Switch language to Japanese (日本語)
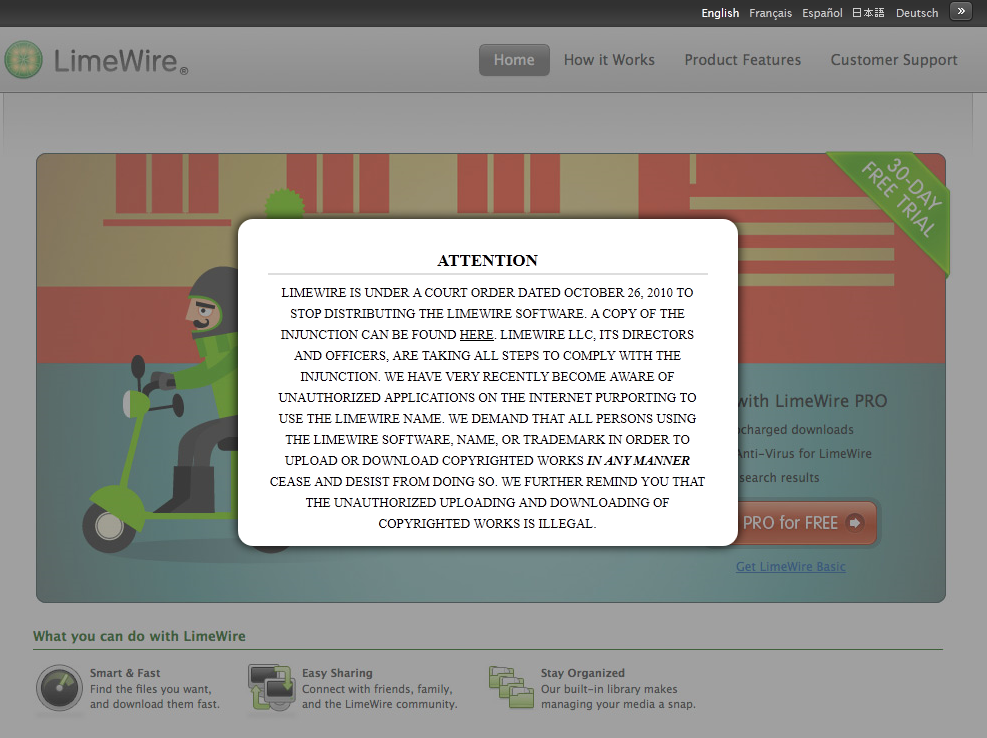Screen dimensions: 987x738 coord(868,13)
